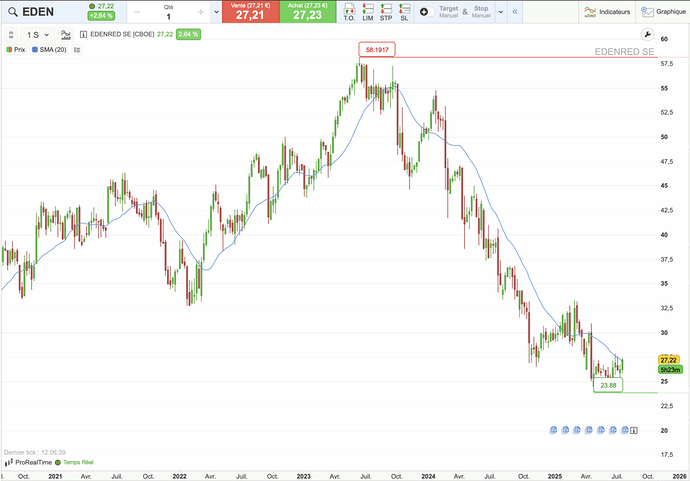Open the Graphique menu
The height and width of the screenshot is (481, 690).
[665, 12]
